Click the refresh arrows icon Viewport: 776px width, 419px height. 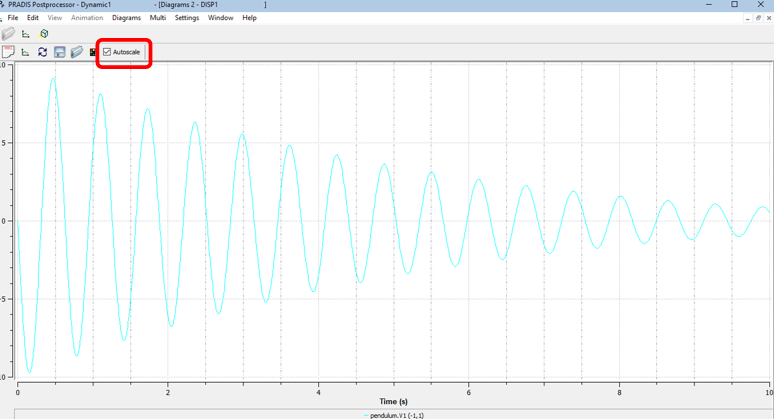42,52
